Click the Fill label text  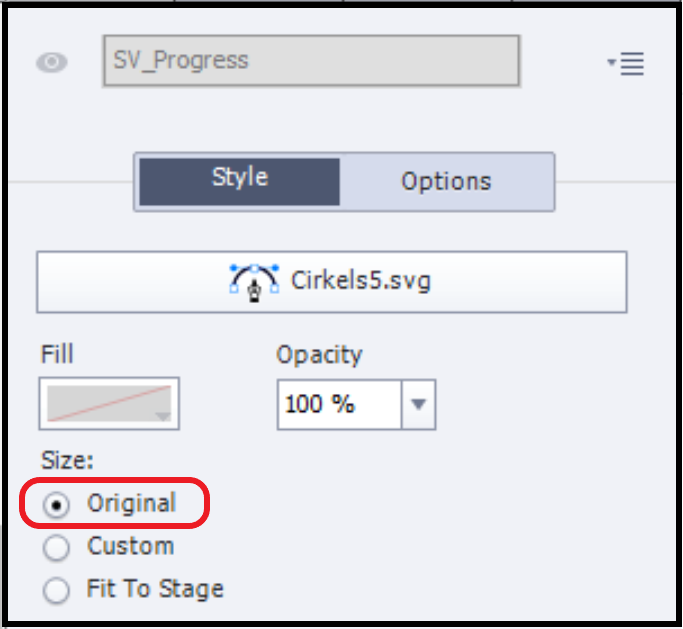point(58,354)
